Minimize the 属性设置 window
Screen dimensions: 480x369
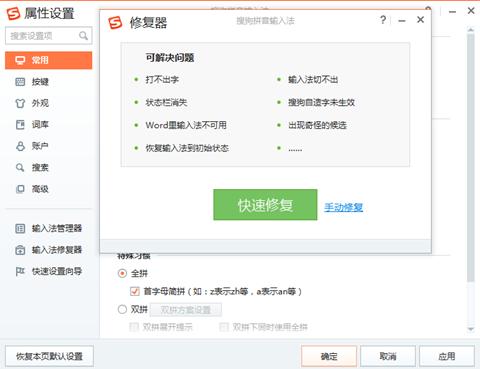[x=452, y=12]
